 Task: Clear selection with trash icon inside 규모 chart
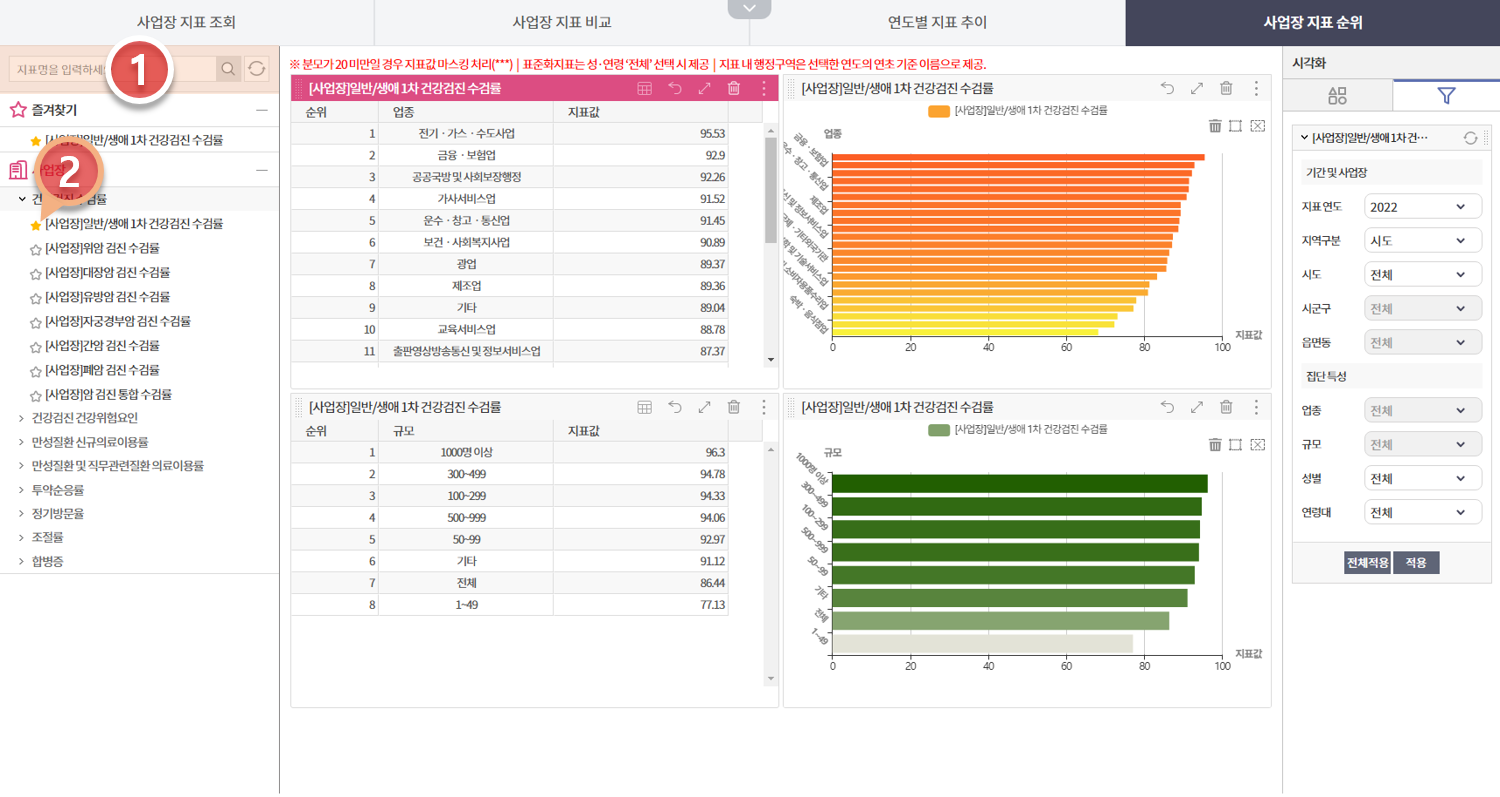tap(1215, 444)
